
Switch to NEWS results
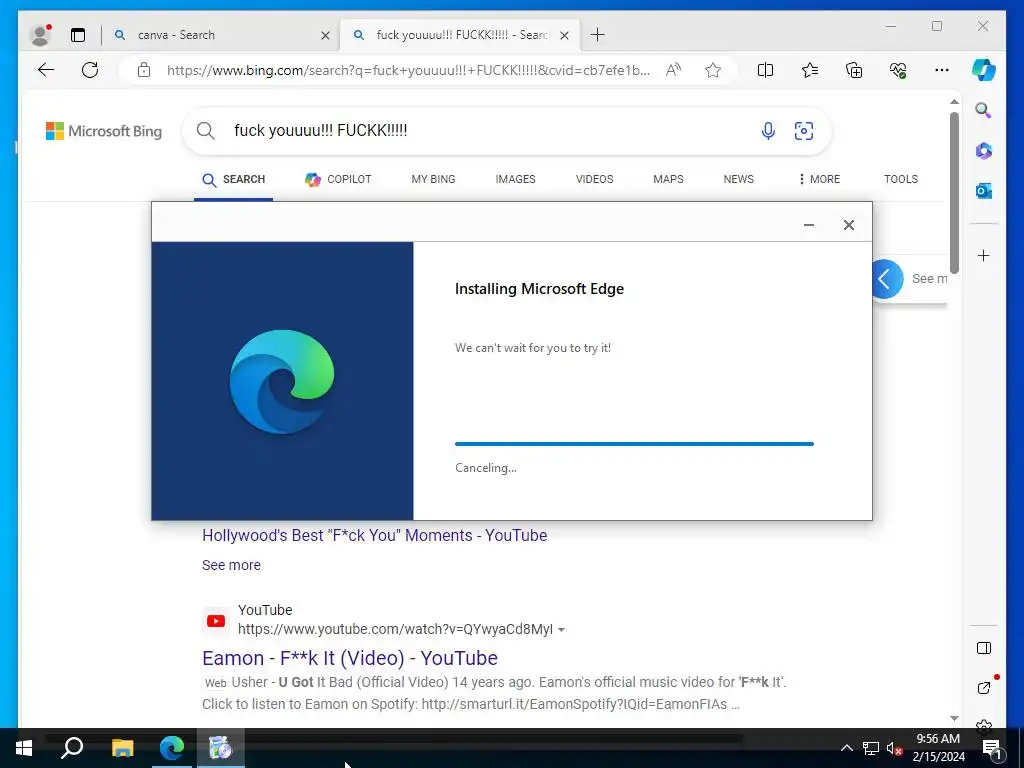click(739, 180)
